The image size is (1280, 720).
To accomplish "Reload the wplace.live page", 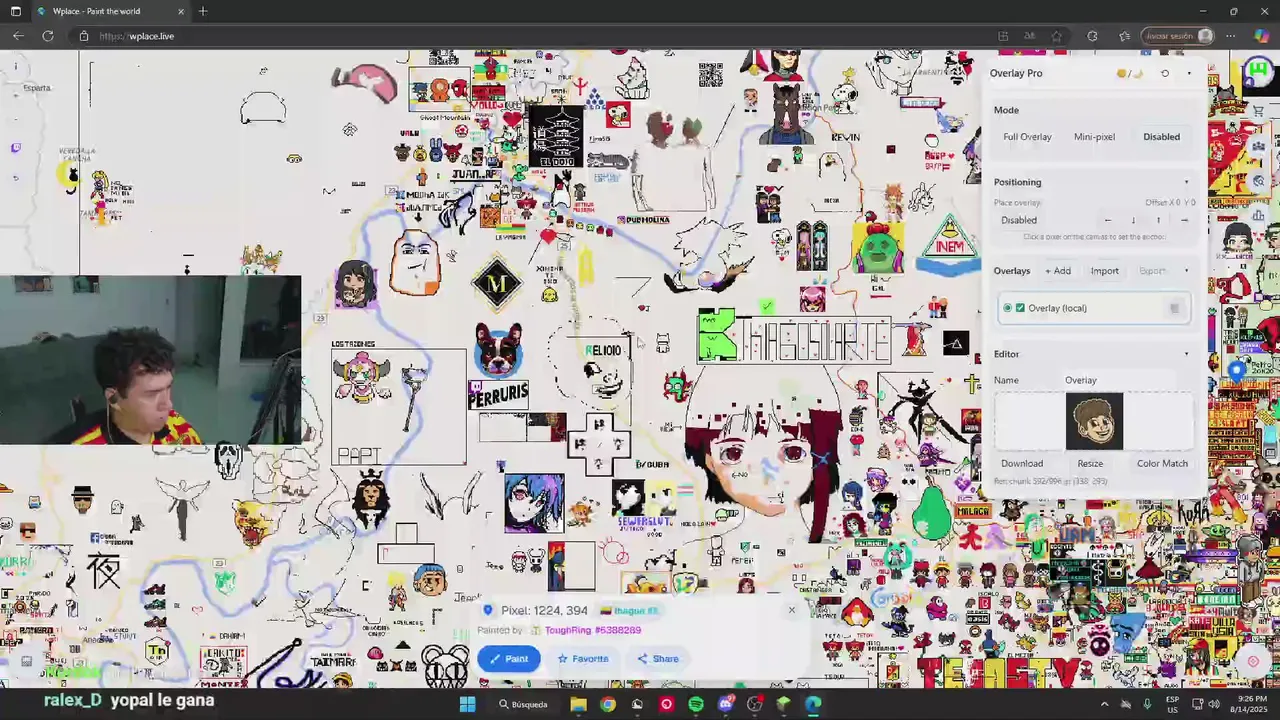I will 48,36.
